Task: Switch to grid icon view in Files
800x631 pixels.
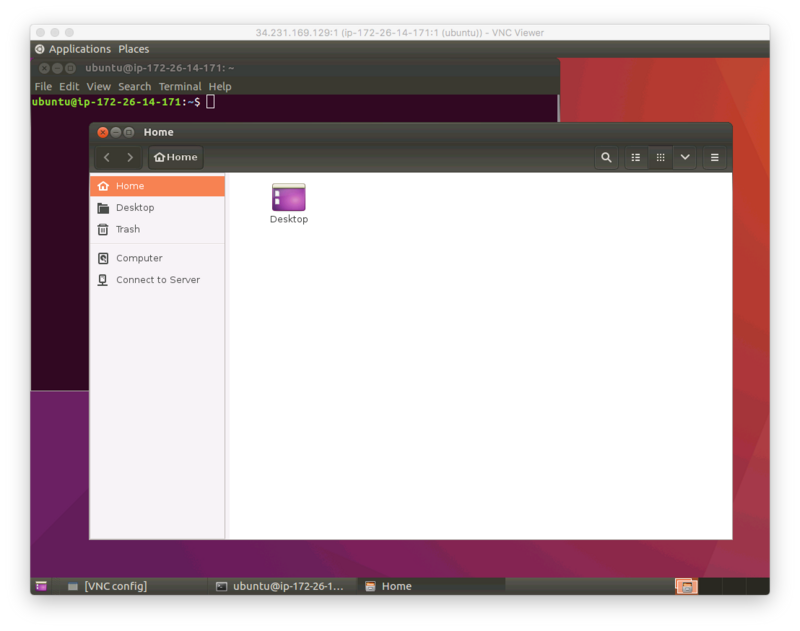Action: tap(660, 157)
